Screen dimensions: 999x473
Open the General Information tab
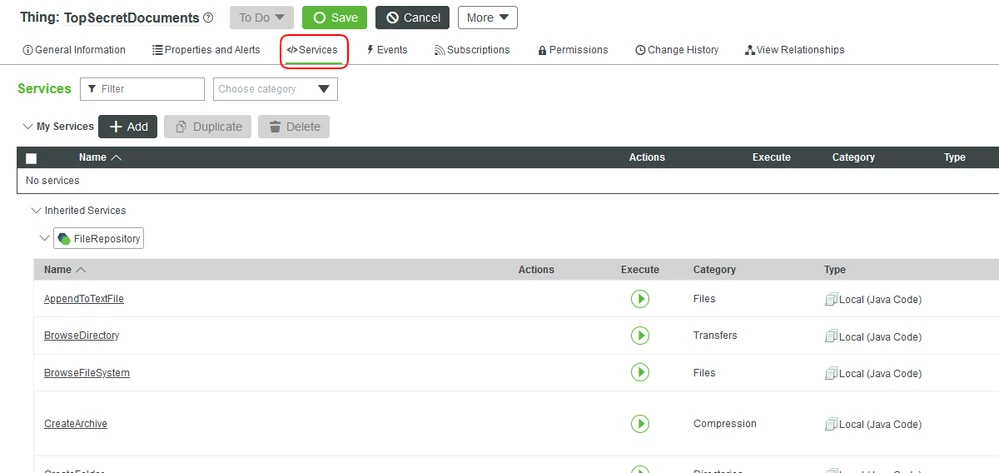tap(74, 50)
